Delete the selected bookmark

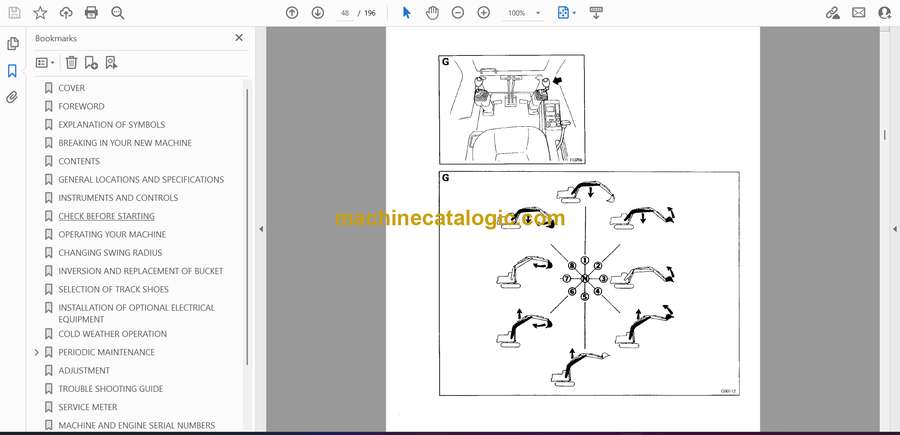point(71,63)
